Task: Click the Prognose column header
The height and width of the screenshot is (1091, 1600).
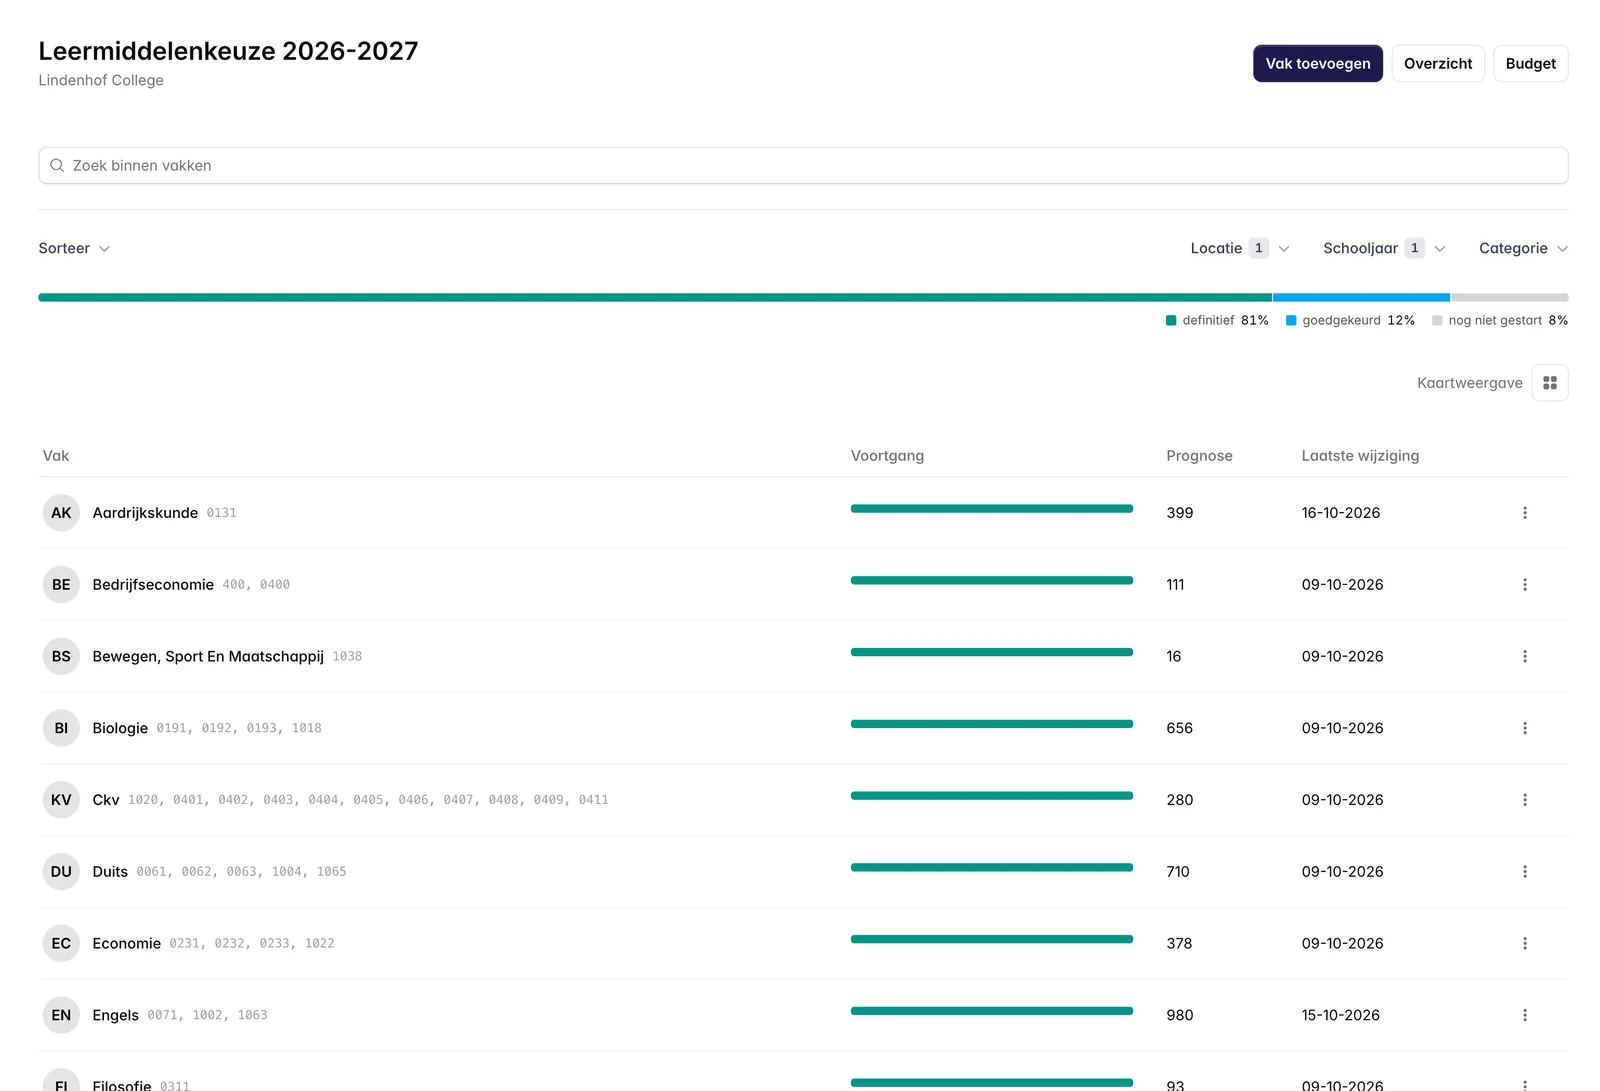Action: click(1199, 456)
